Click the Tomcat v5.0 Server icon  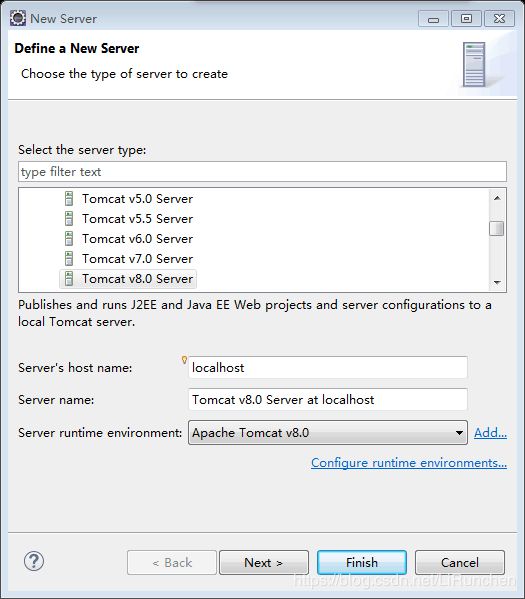pos(69,199)
